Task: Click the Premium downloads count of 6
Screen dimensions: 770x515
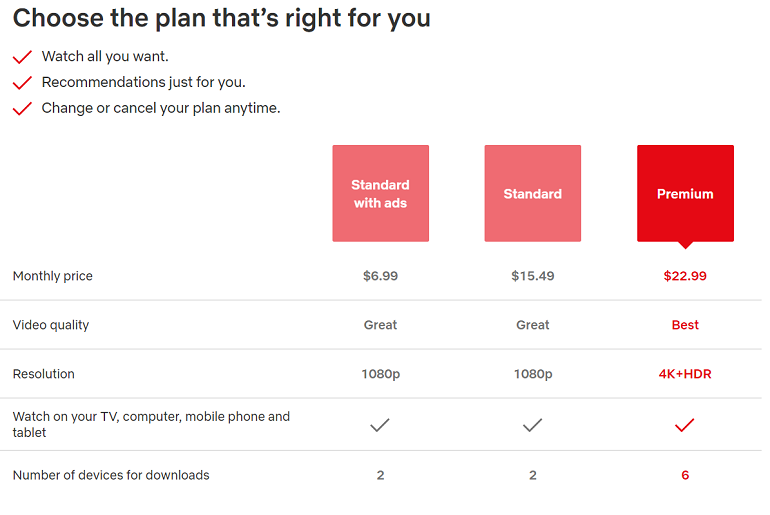Action: pyautogui.click(x=685, y=475)
